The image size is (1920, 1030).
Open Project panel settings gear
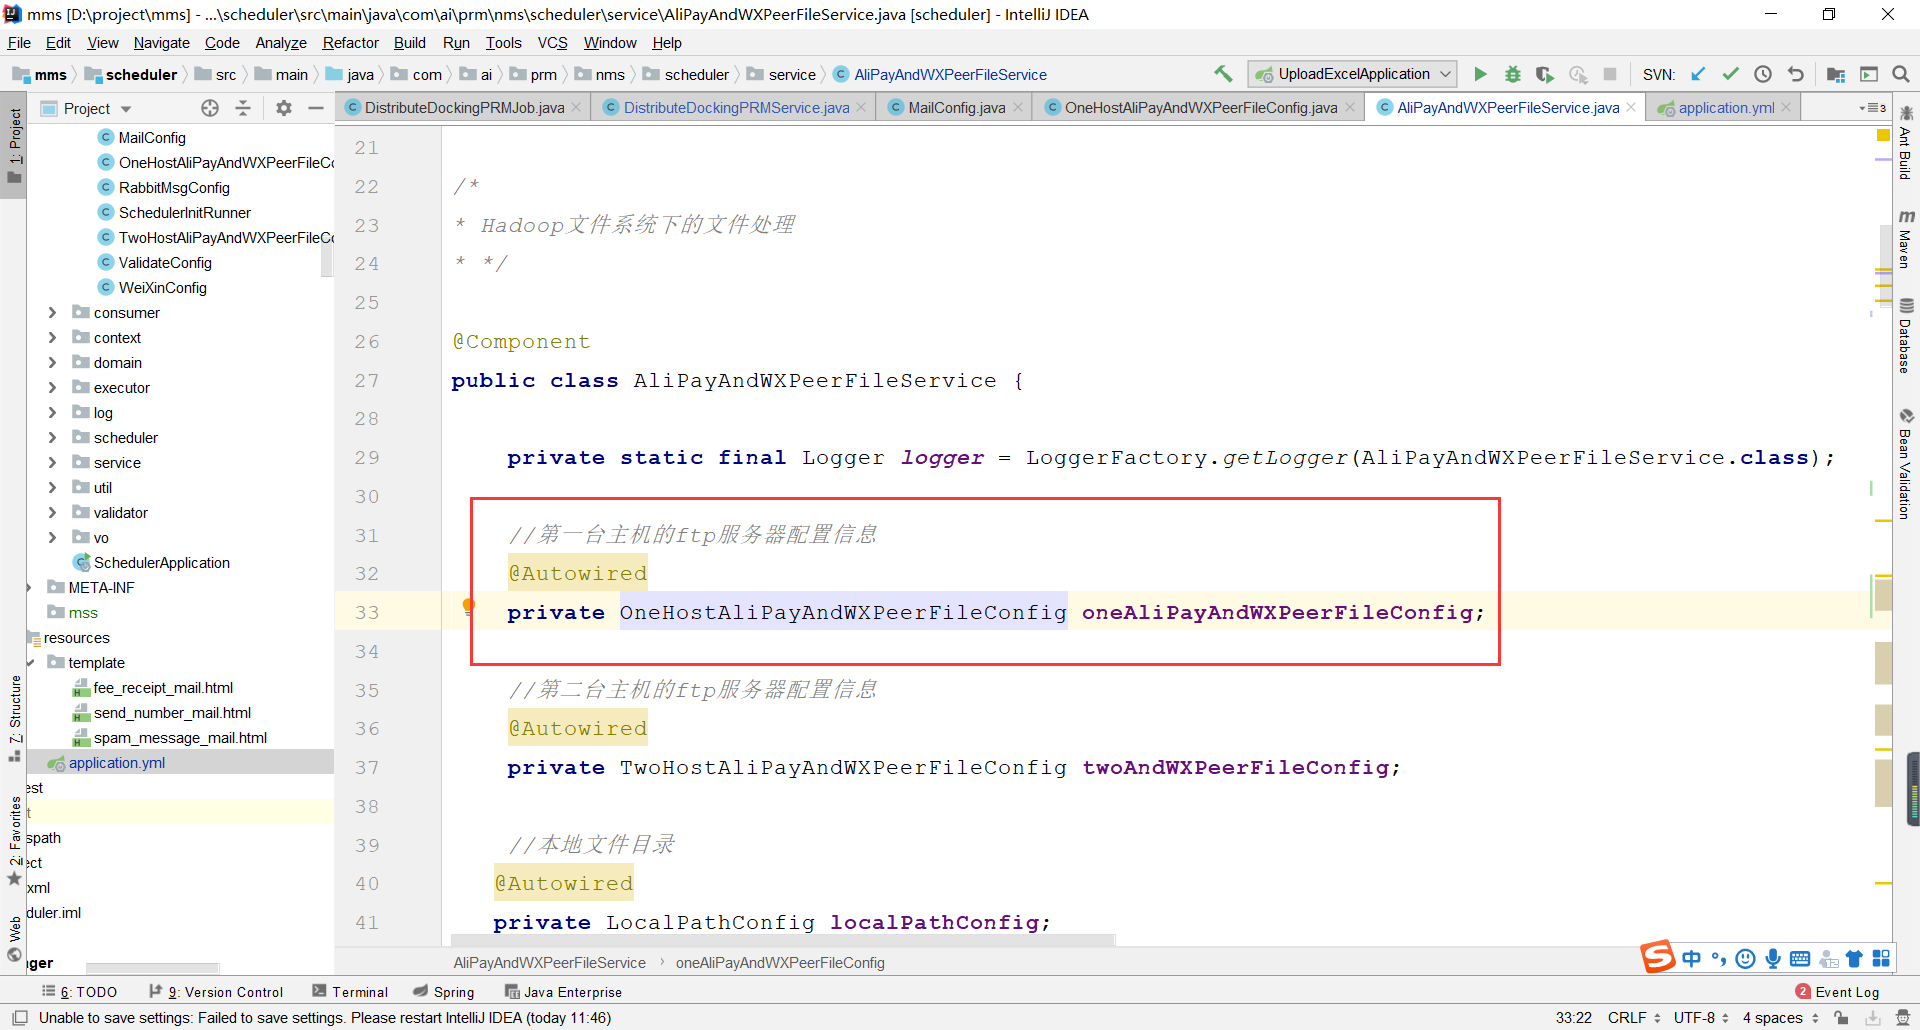[284, 108]
